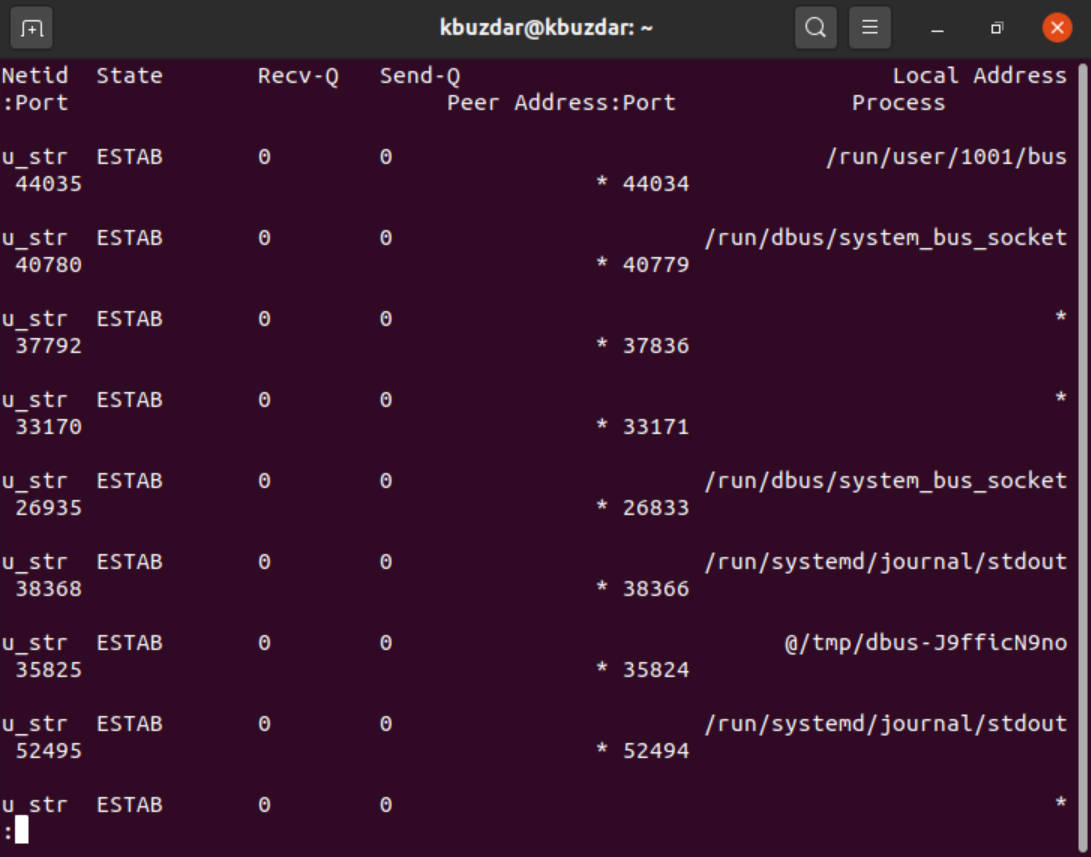1091x857 pixels.
Task: Click the peer port number 37836
Action: [655, 346]
